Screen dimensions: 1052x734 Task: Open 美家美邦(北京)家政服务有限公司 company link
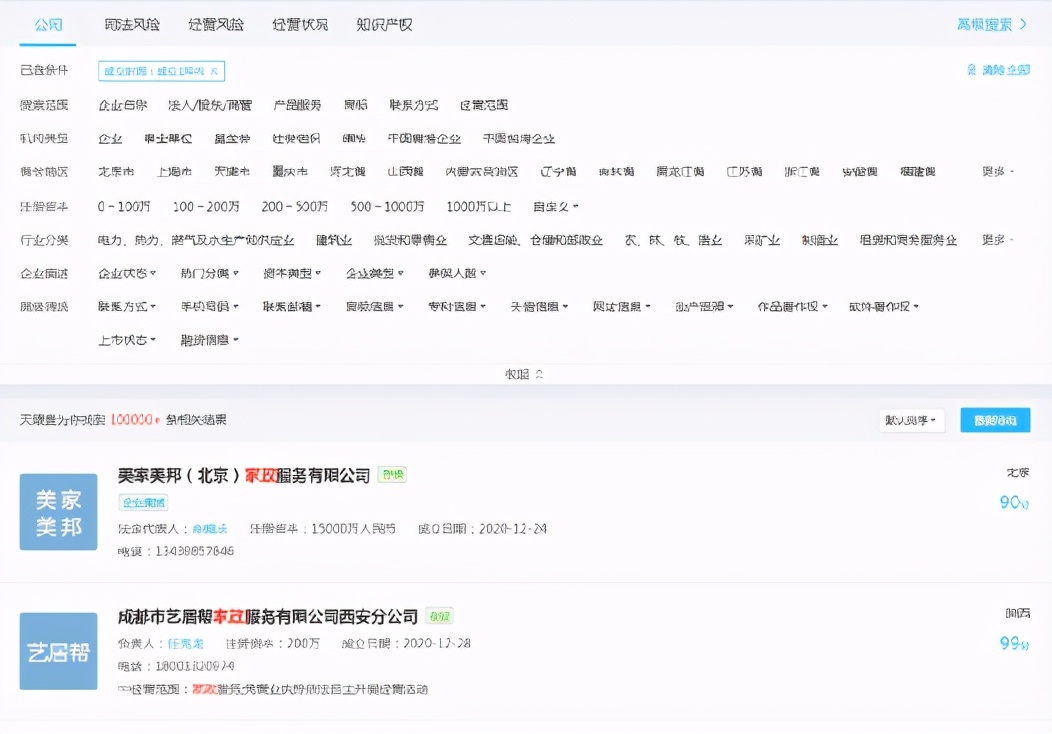(x=244, y=475)
